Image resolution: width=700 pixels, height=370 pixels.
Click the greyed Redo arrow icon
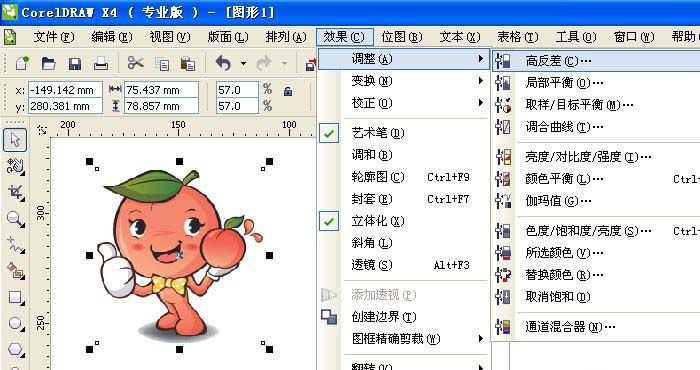pyautogui.click(x=264, y=63)
